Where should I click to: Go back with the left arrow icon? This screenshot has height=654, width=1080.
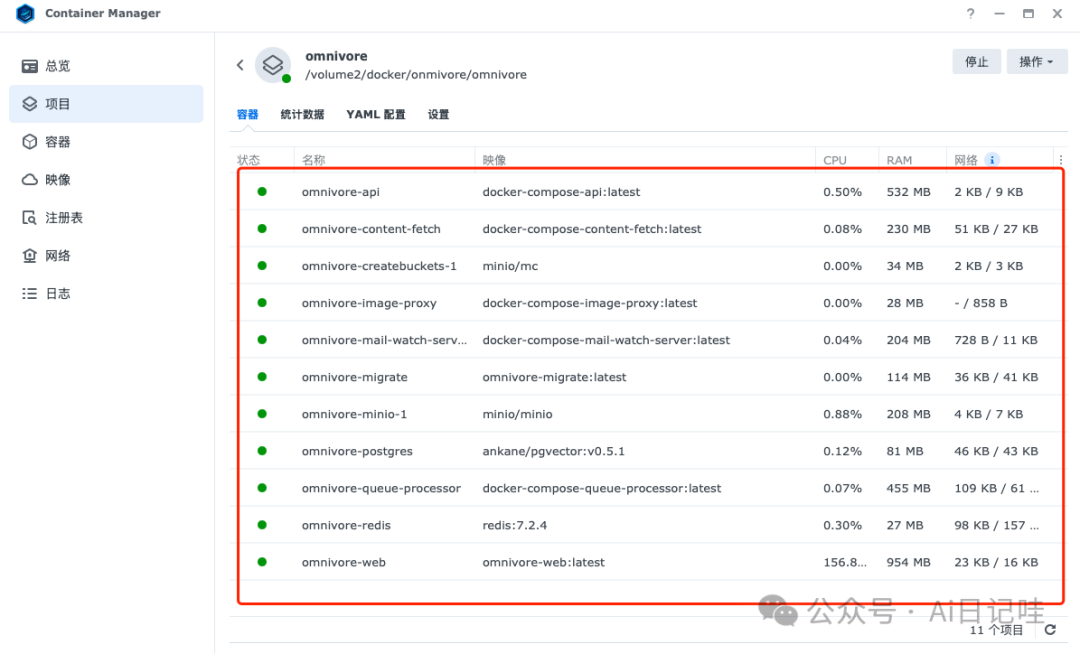[x=240, y=65]
